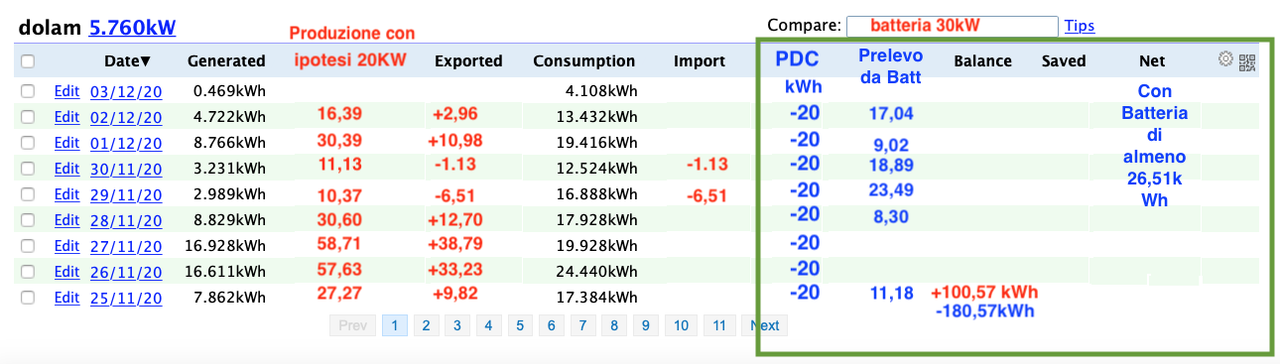Check the box for 28/11/20 row
Viewport: 1280px width, 364px height.
[x=28, y=220]
